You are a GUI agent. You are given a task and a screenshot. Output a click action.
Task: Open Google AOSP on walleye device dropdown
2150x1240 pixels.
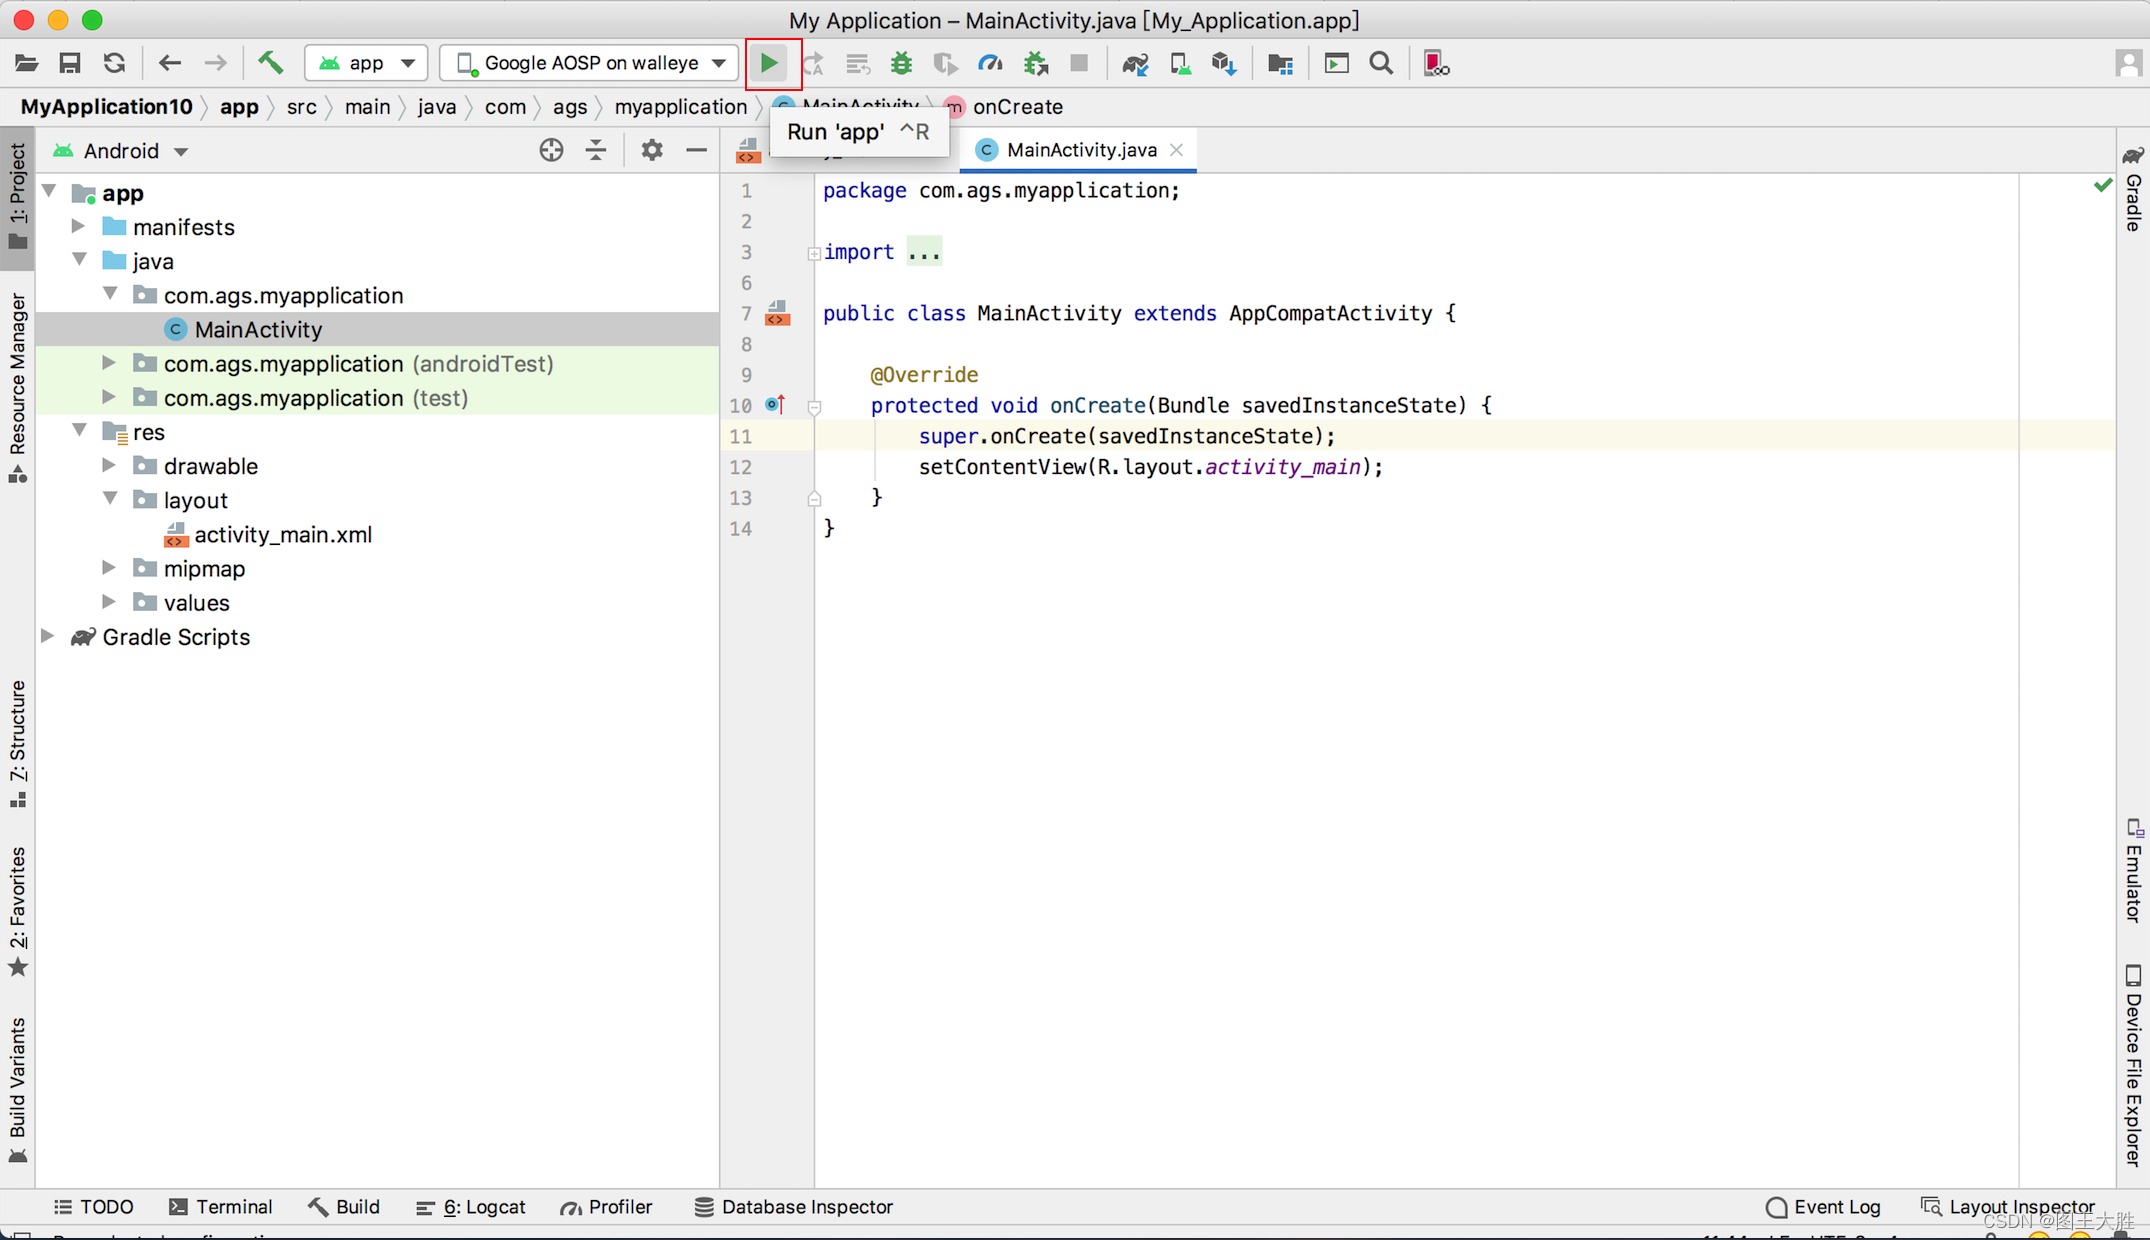[590, 63]
